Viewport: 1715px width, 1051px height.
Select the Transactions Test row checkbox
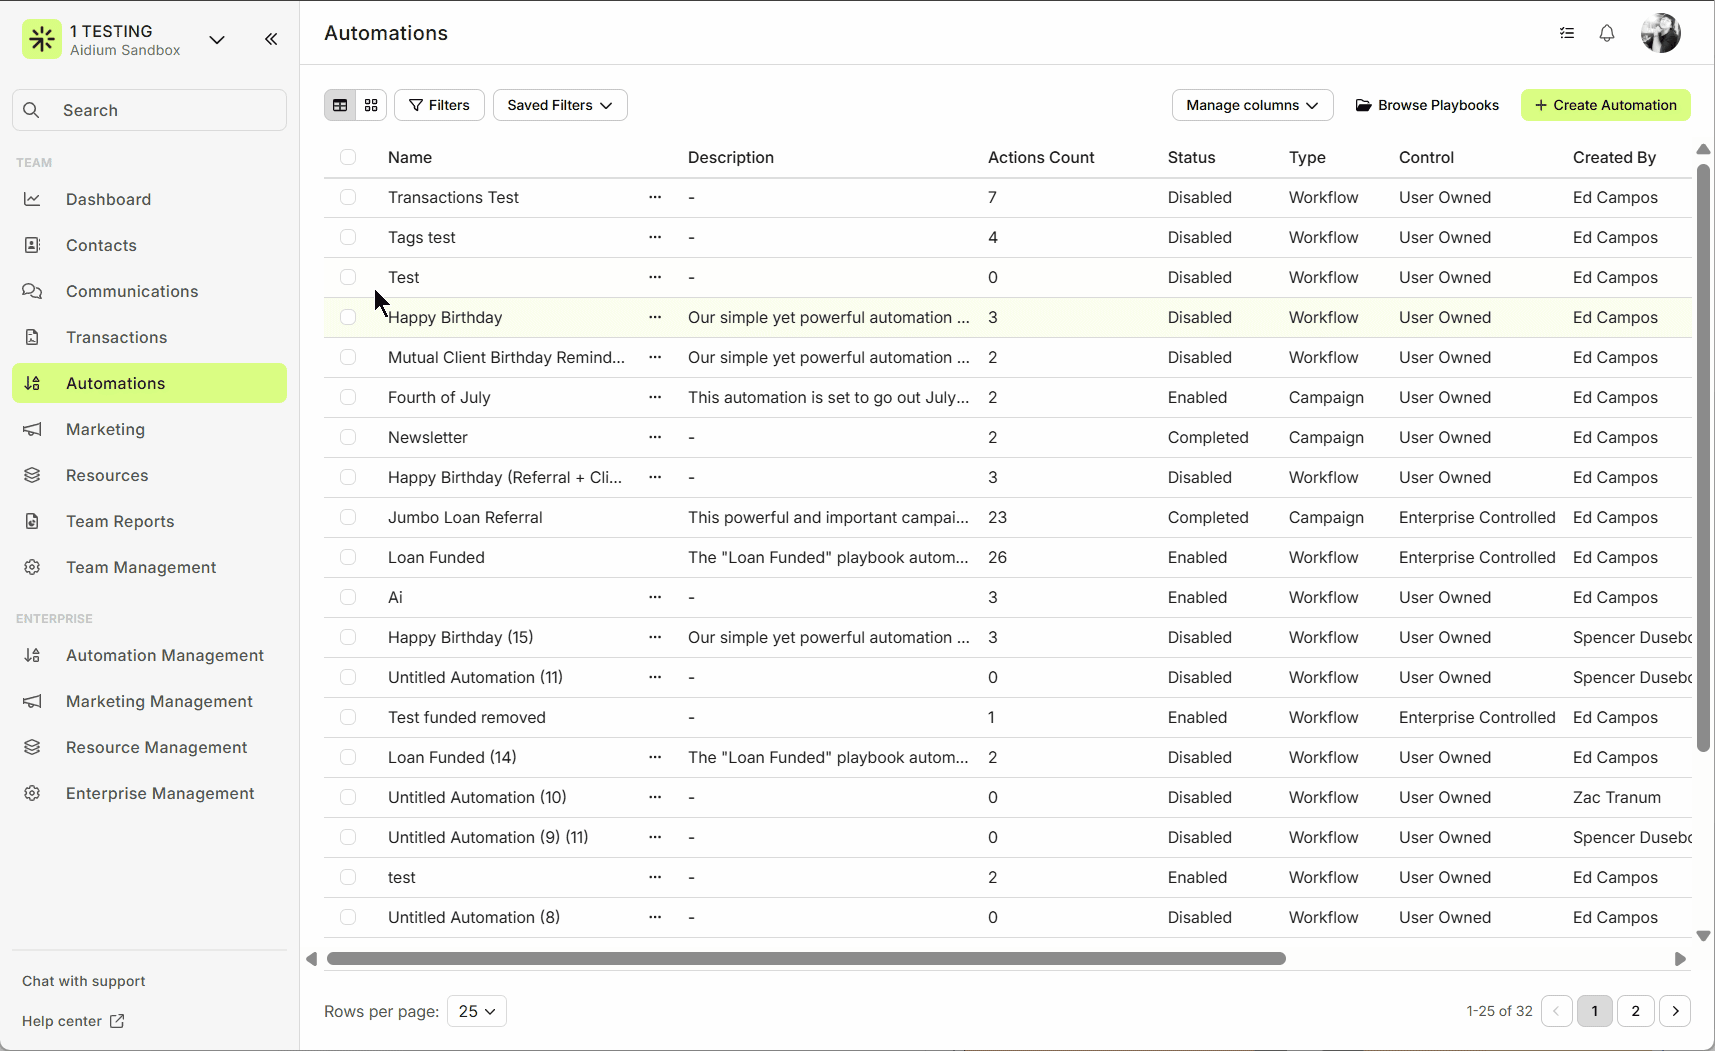tap(348, 197)
